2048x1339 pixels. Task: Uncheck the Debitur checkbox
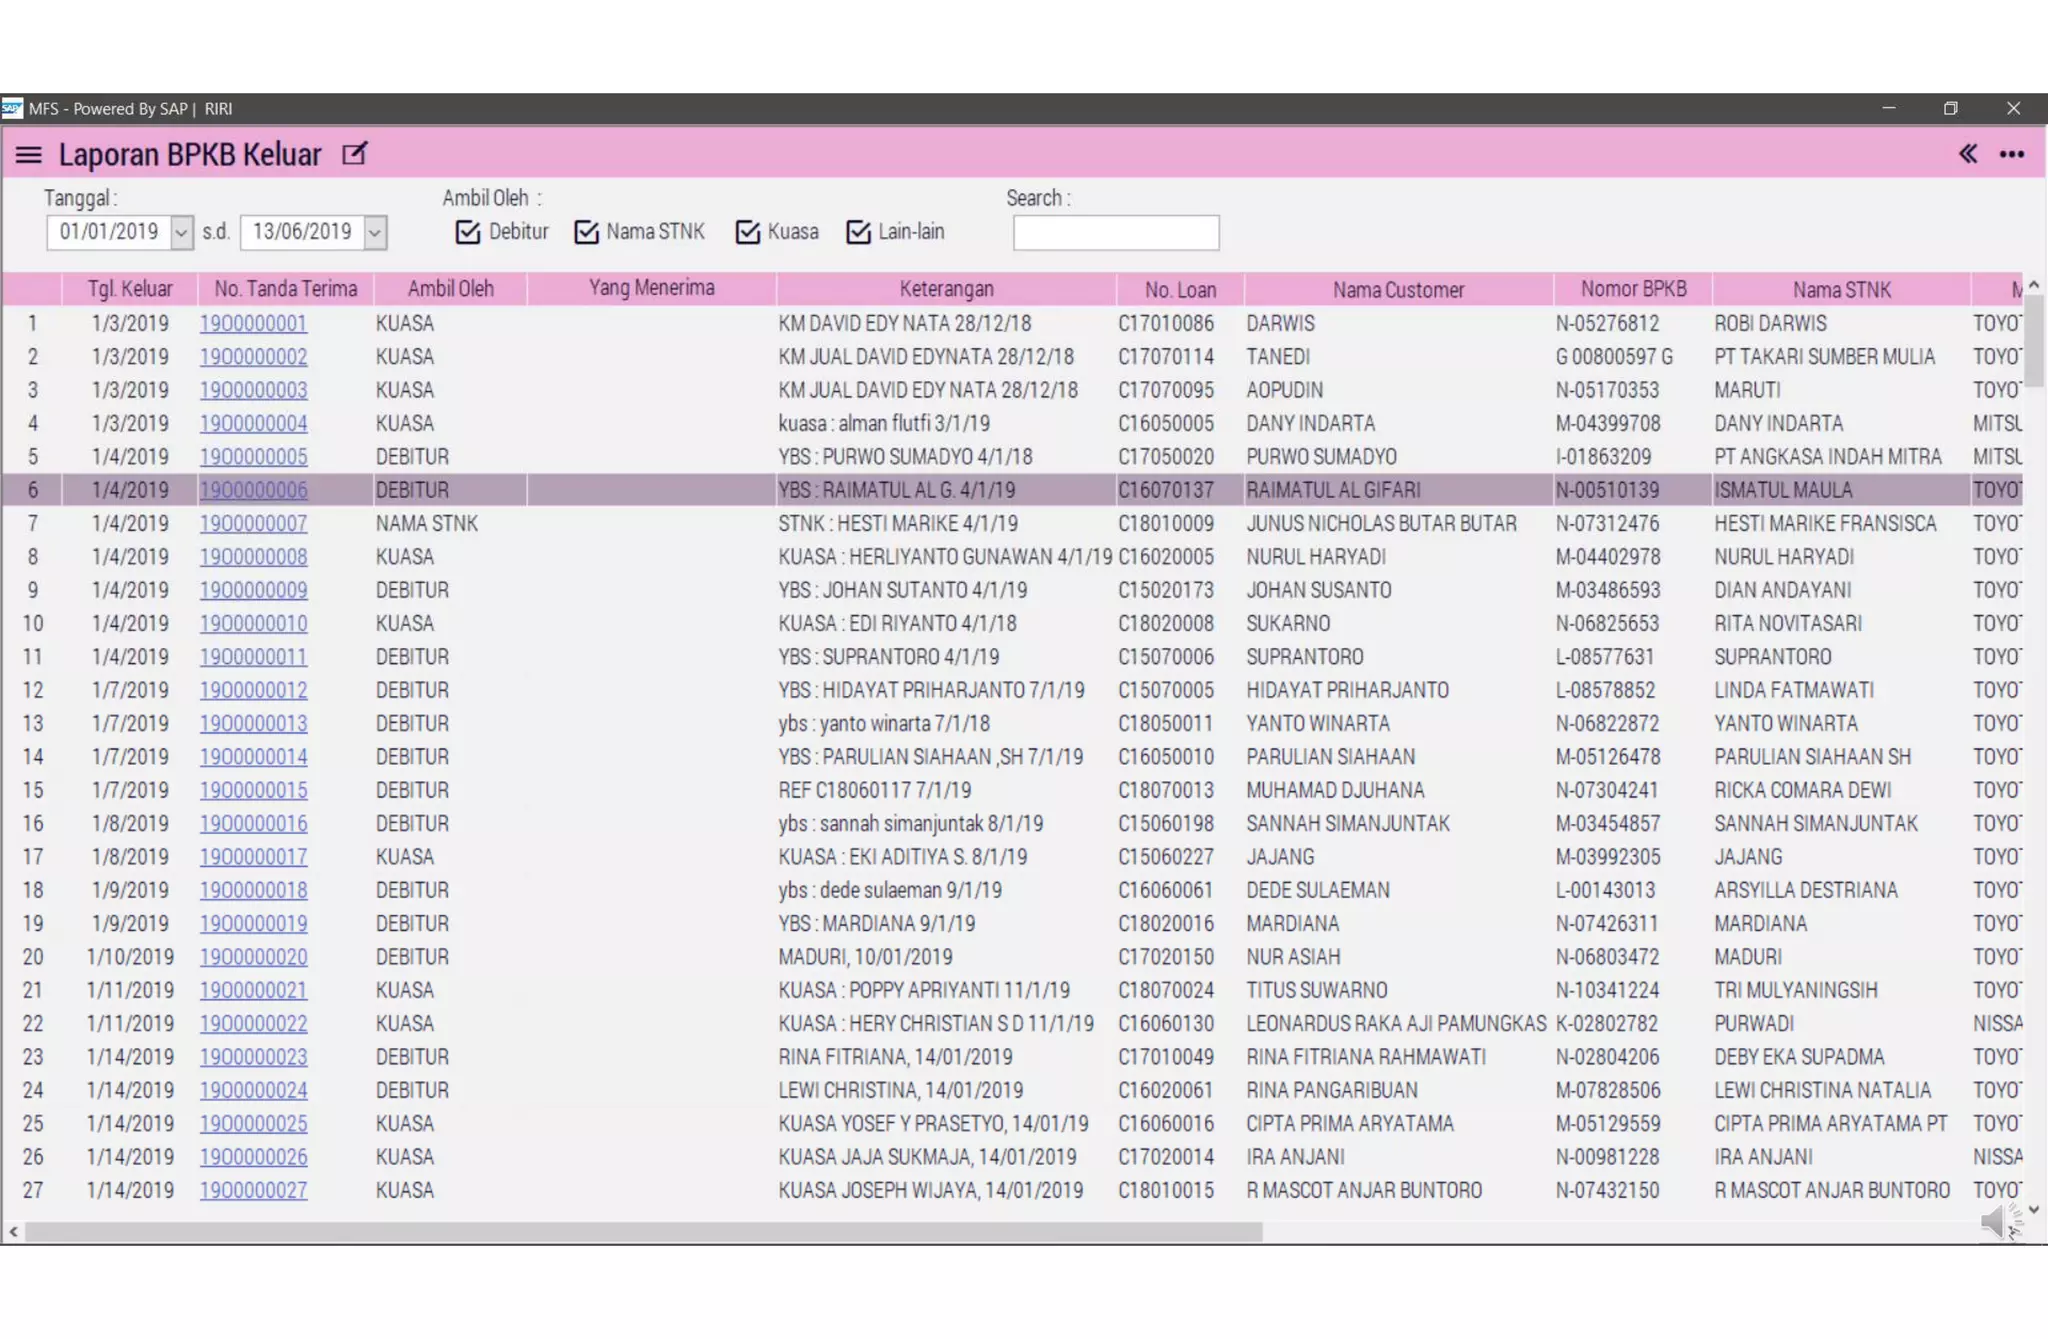(468, 232)
